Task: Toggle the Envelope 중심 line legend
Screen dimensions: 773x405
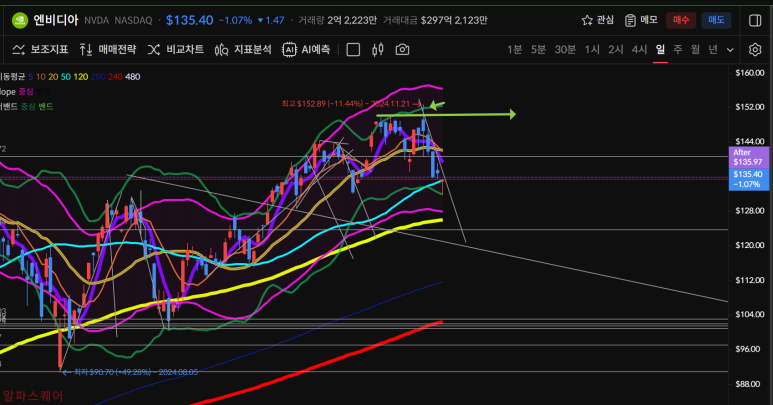Action: tap(26, 92)
